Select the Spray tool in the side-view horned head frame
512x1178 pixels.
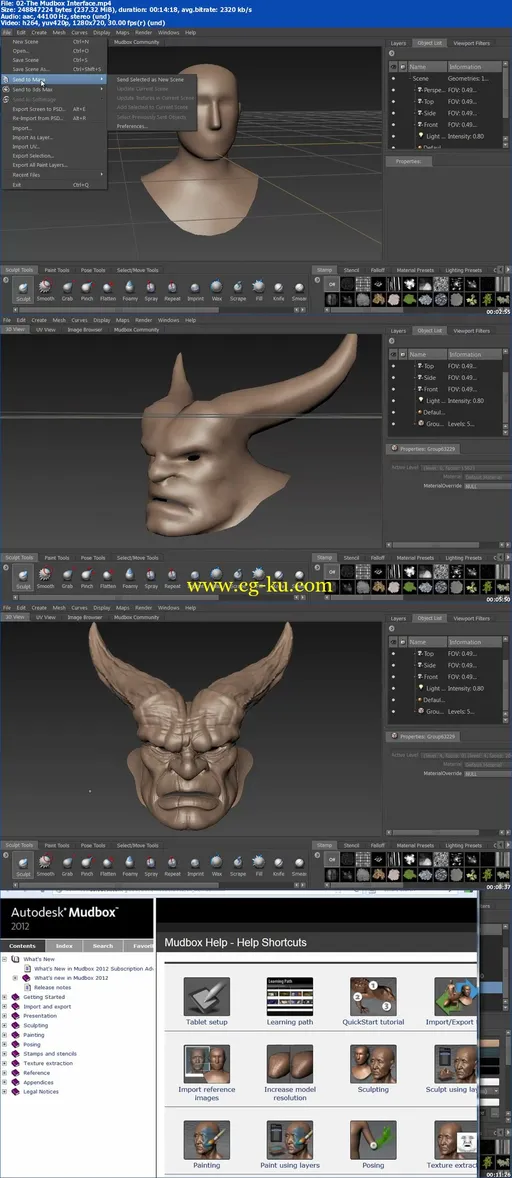pyautogui.click(x=151, y=577)
